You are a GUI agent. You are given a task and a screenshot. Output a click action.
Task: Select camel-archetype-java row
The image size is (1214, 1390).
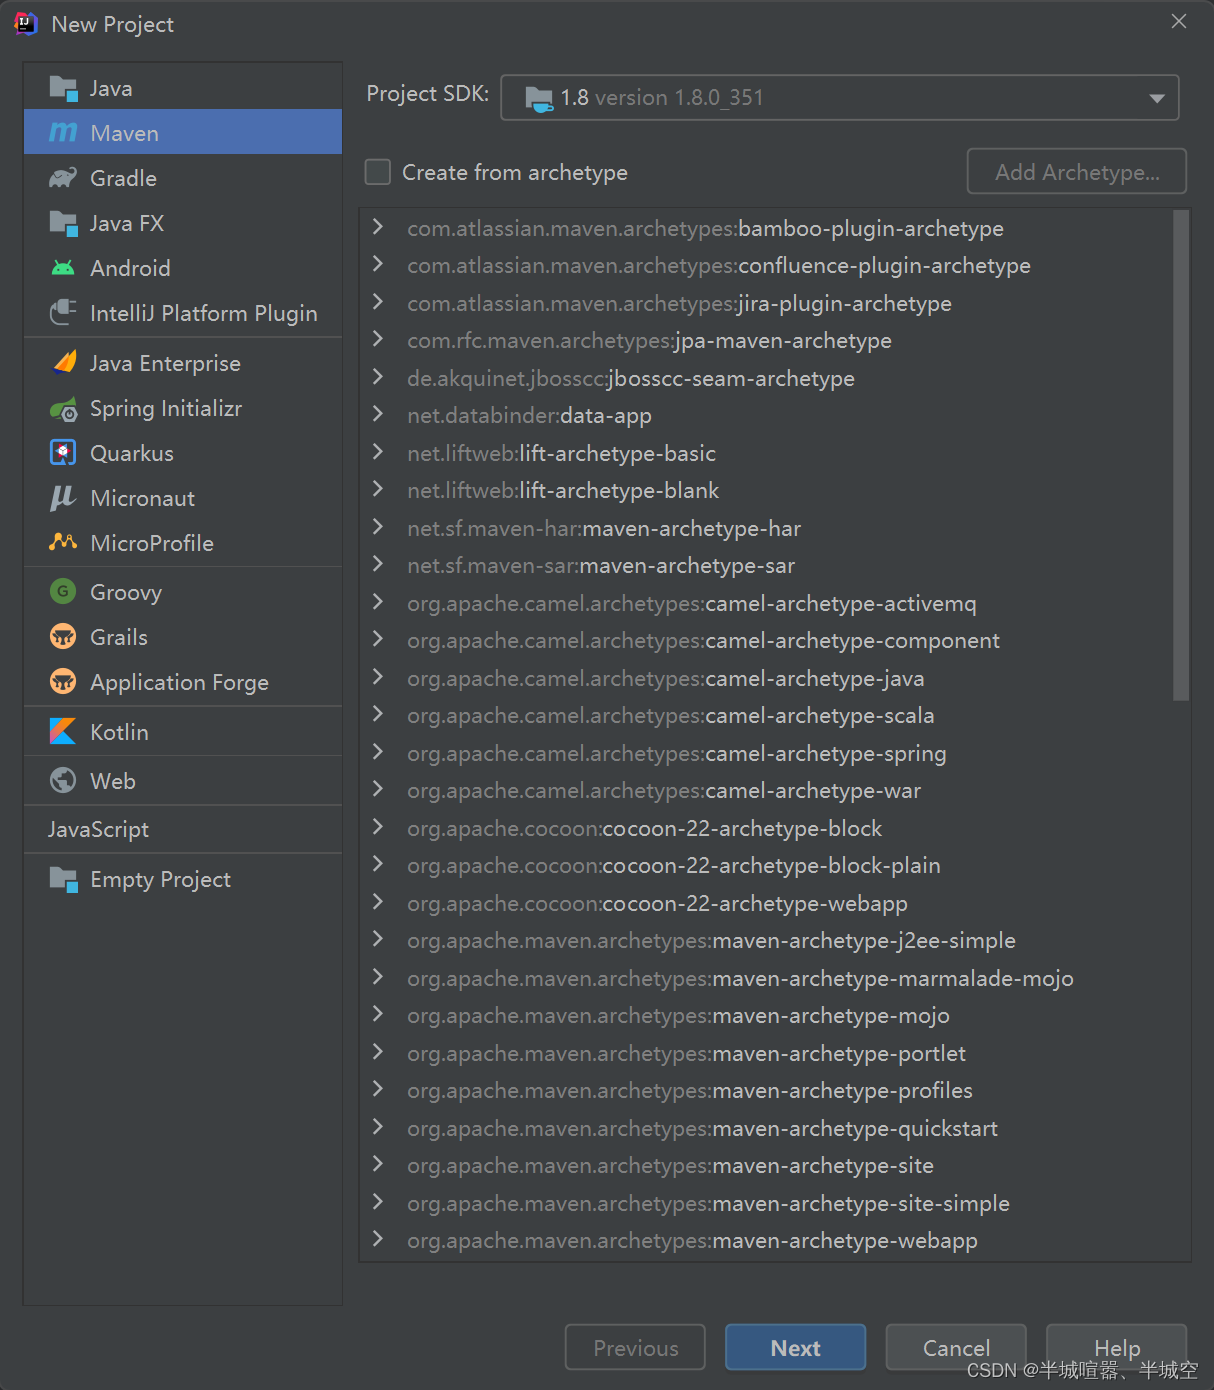pos(766,678)
